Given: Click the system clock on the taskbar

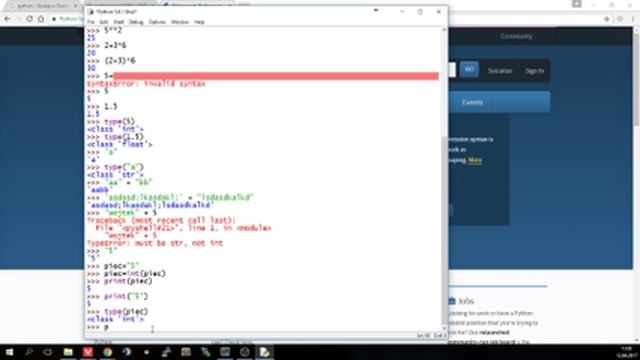Looking at the screenshot, I should coord(626,352).
